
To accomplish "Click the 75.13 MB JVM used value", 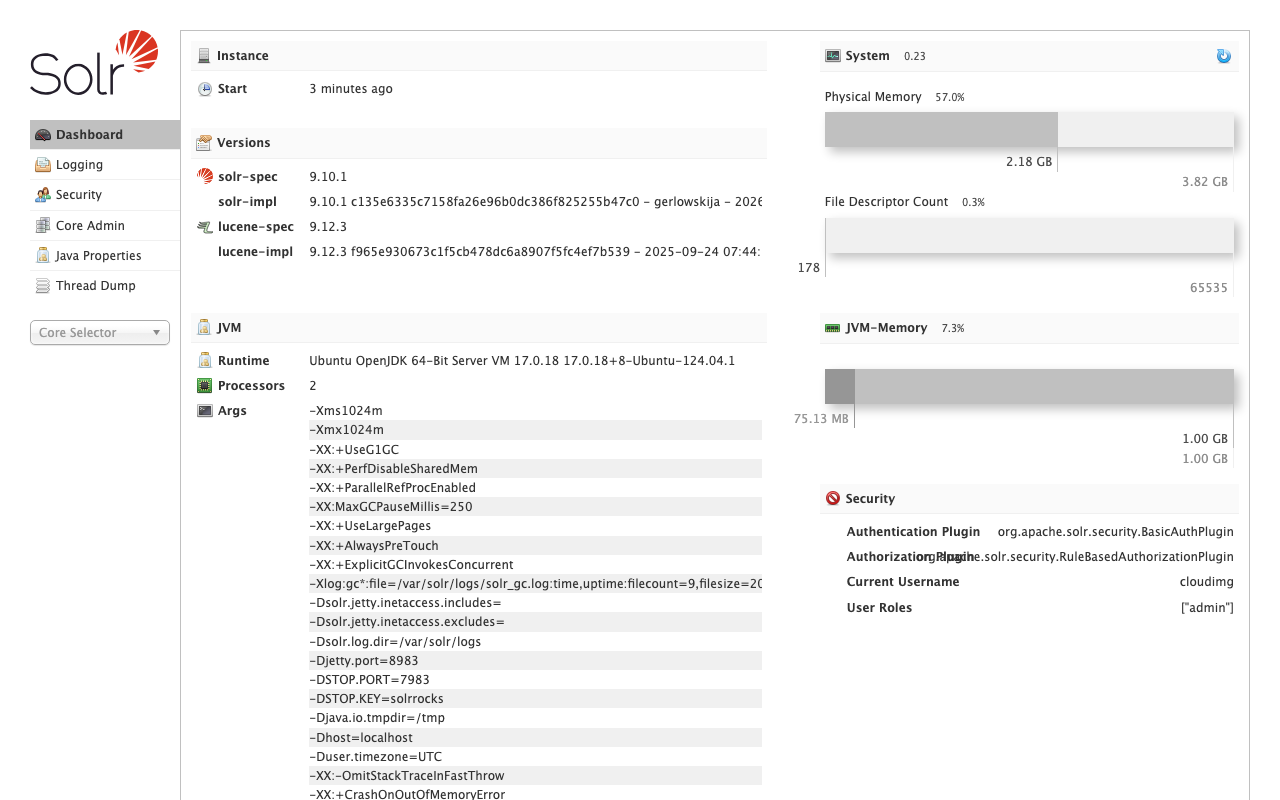I will (x=821, y=419).
